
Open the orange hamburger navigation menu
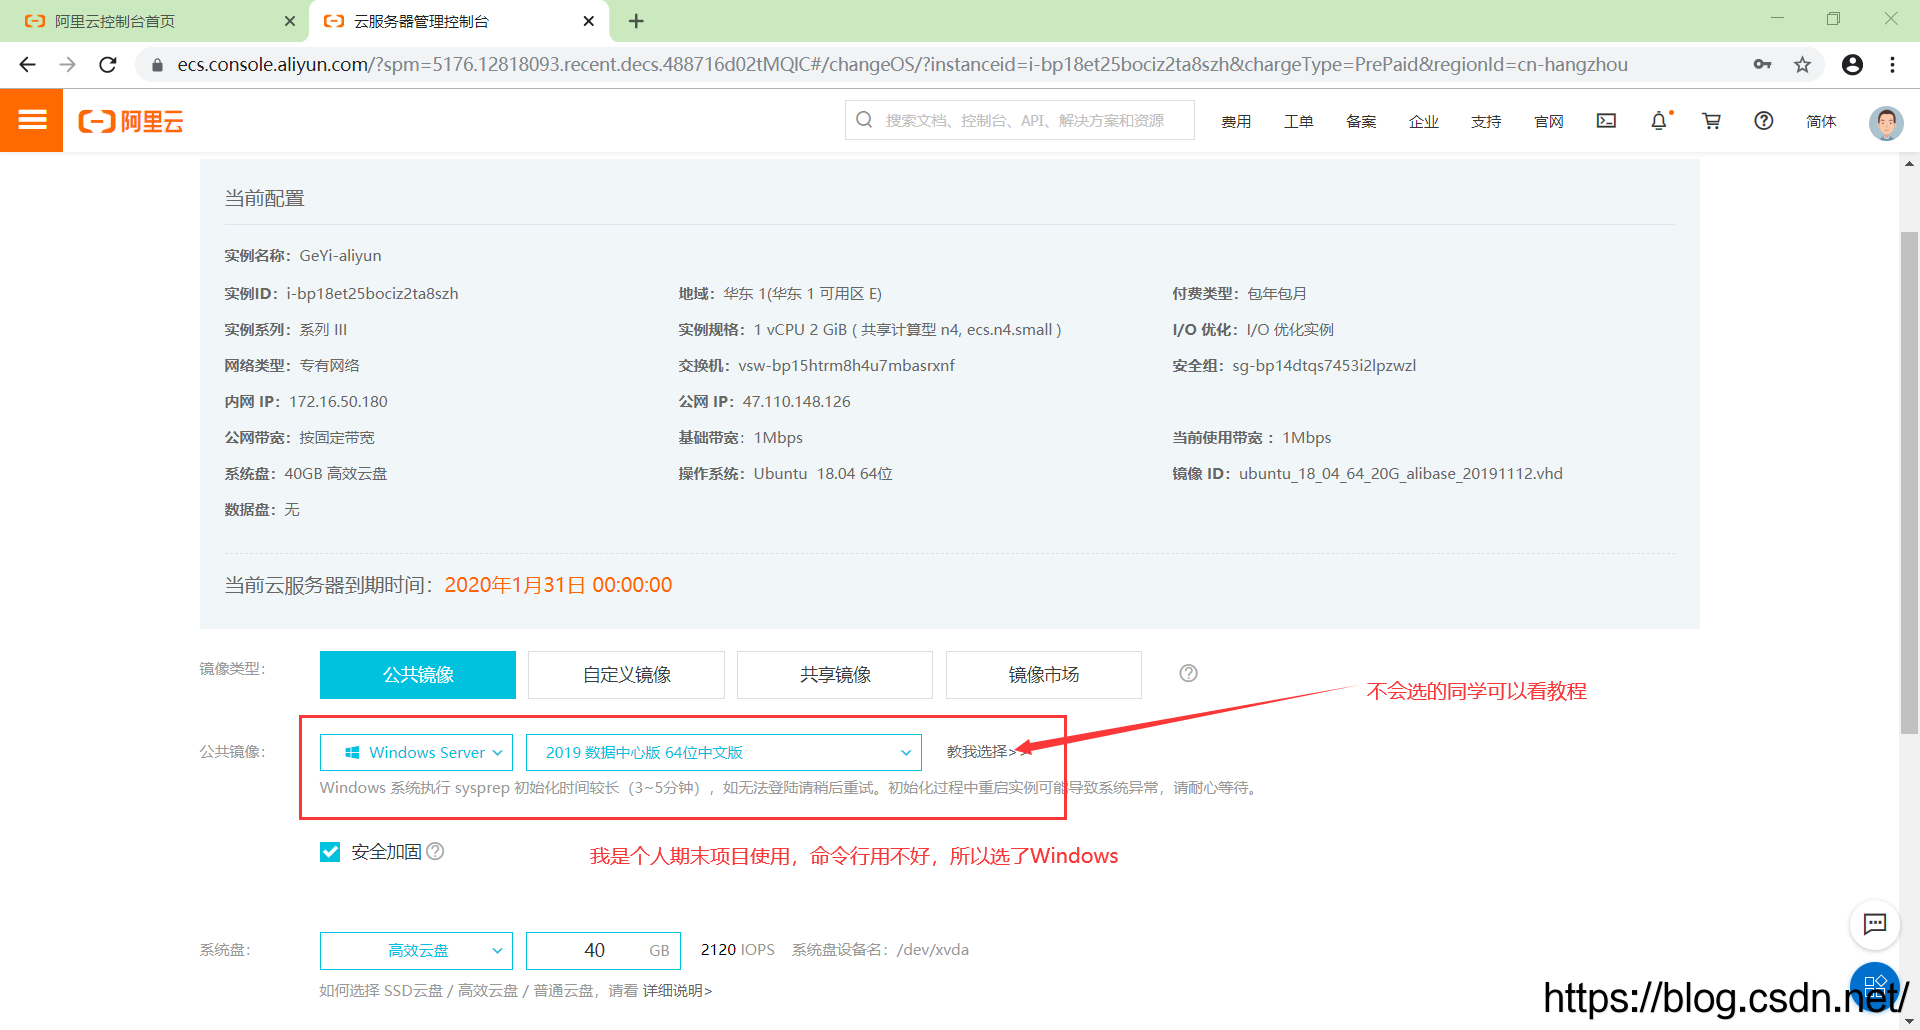[32, 120]
